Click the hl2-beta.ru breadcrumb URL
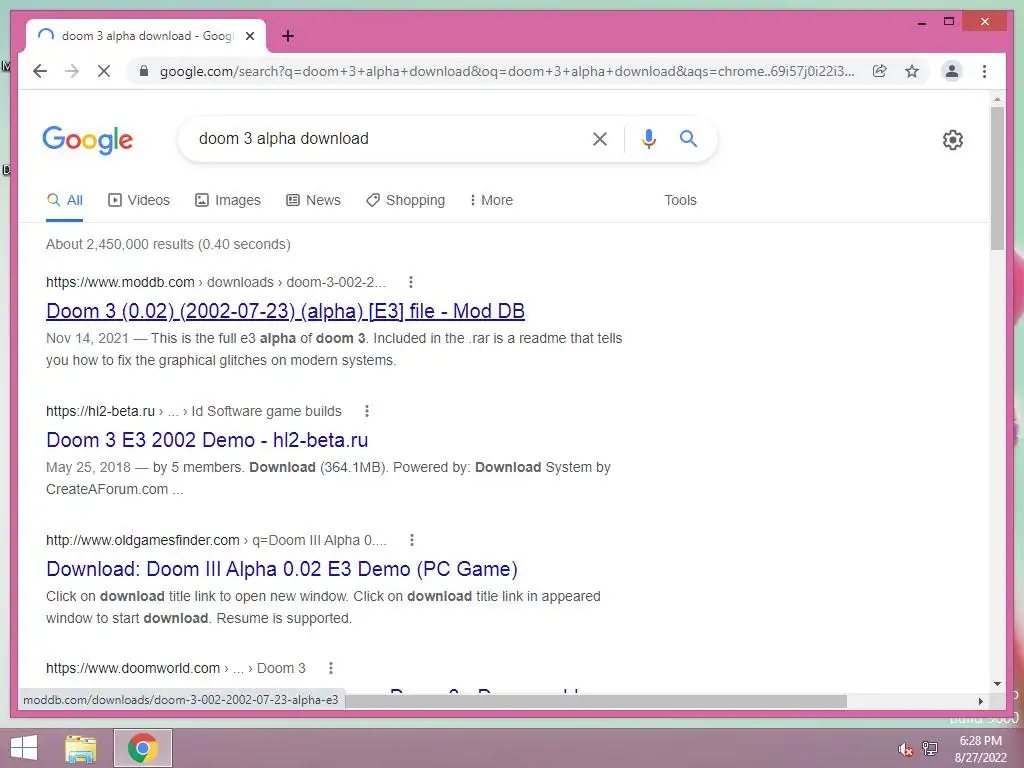The width and height of the screenshot is (1024, 768). (193, 411)
